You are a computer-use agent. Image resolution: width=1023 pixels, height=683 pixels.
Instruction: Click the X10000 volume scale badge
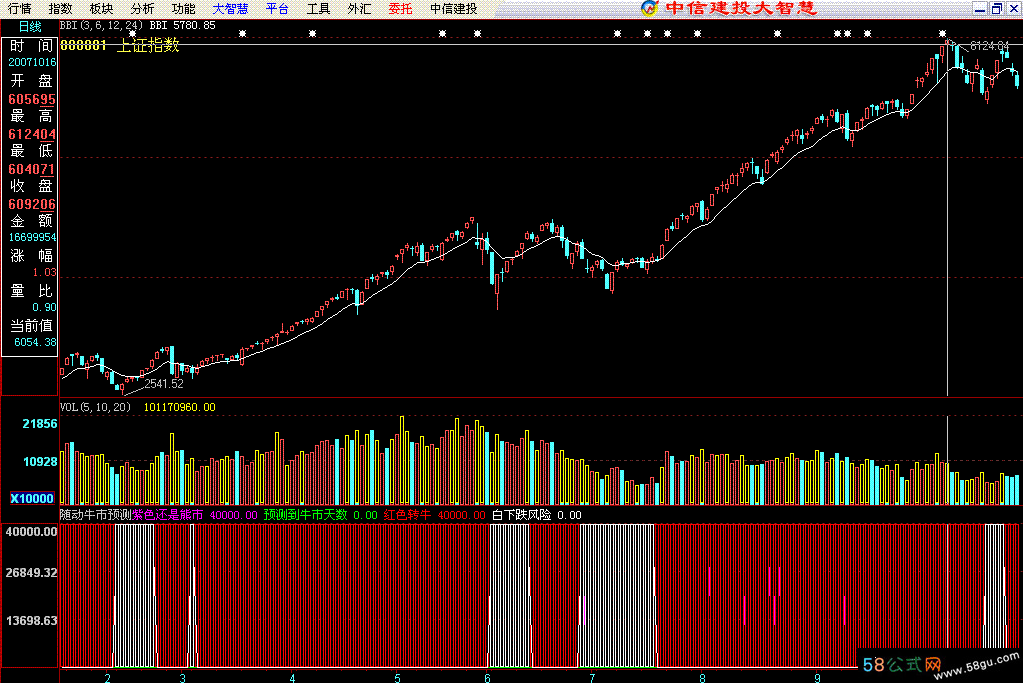pos(32,498)
